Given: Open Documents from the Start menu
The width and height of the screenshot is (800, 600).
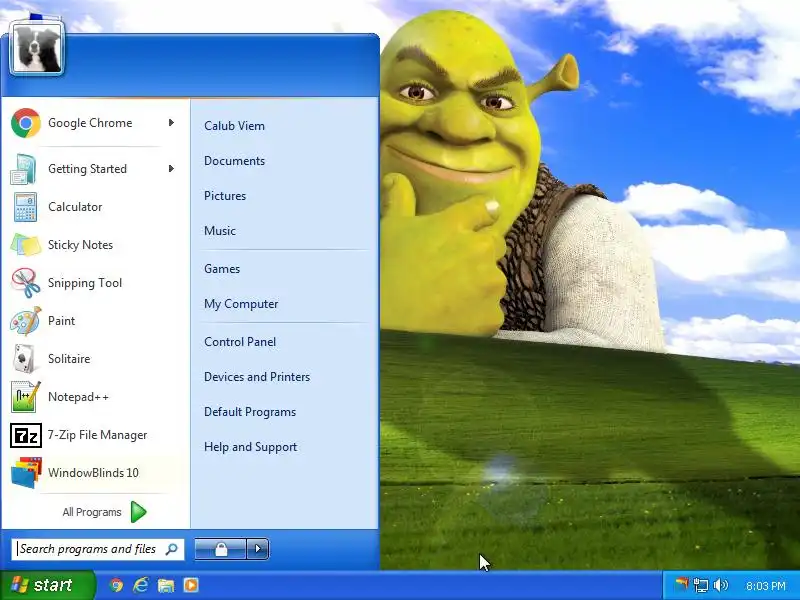Looking at the screenshot, I should 234,161.
